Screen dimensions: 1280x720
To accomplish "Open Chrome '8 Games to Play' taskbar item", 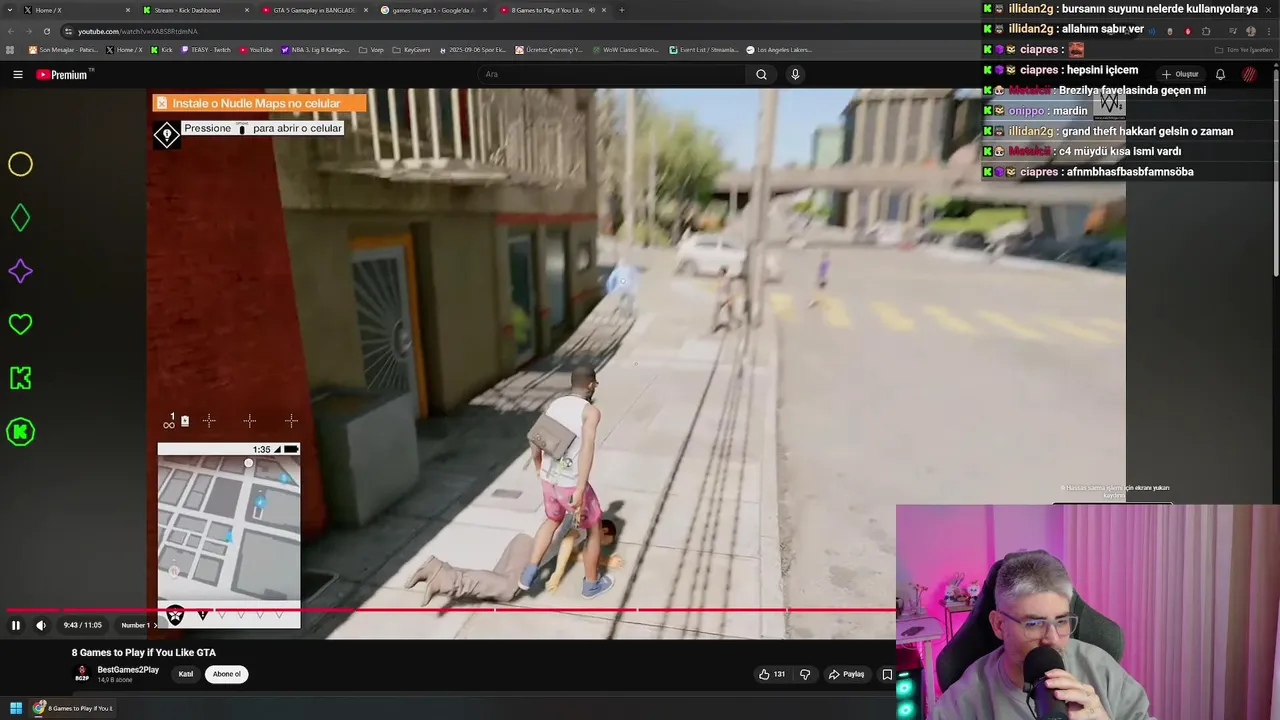I will pyautogui.click(x=74, y=708).
